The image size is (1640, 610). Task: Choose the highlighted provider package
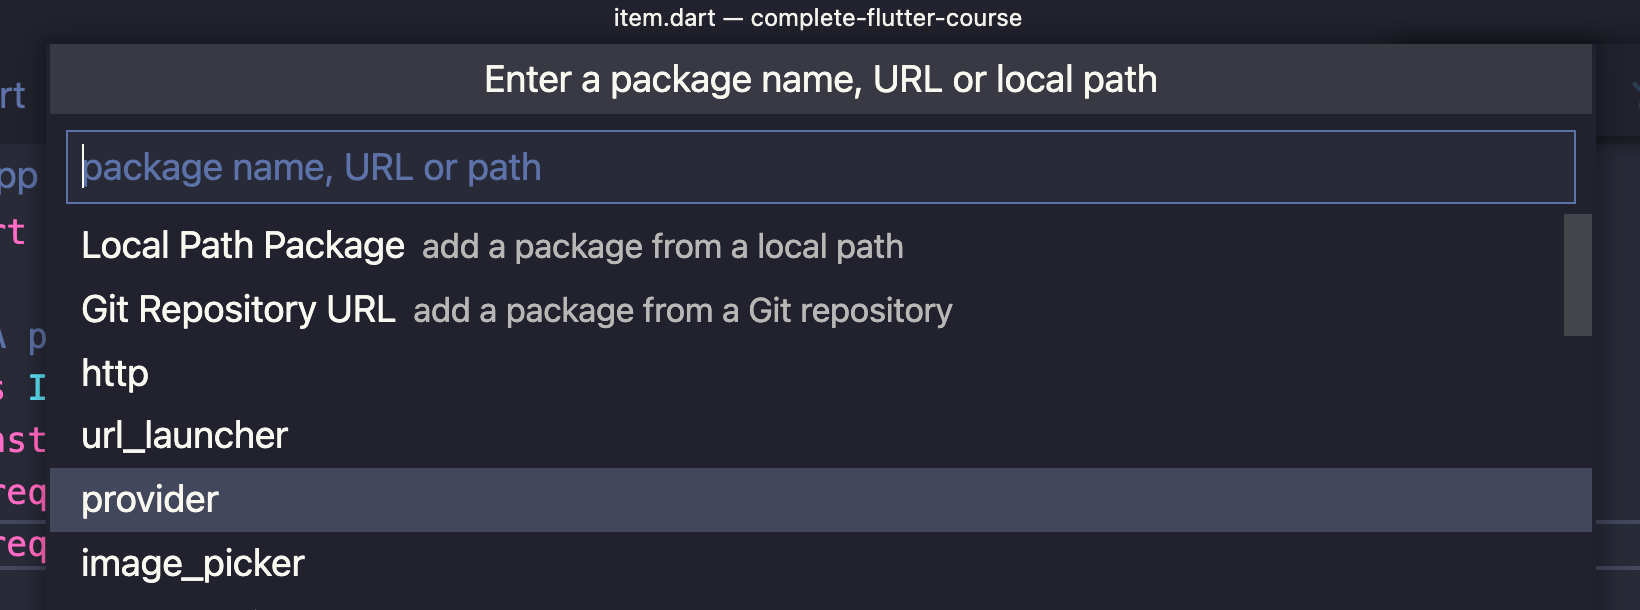pyautogui.click(x=150, y=500)
